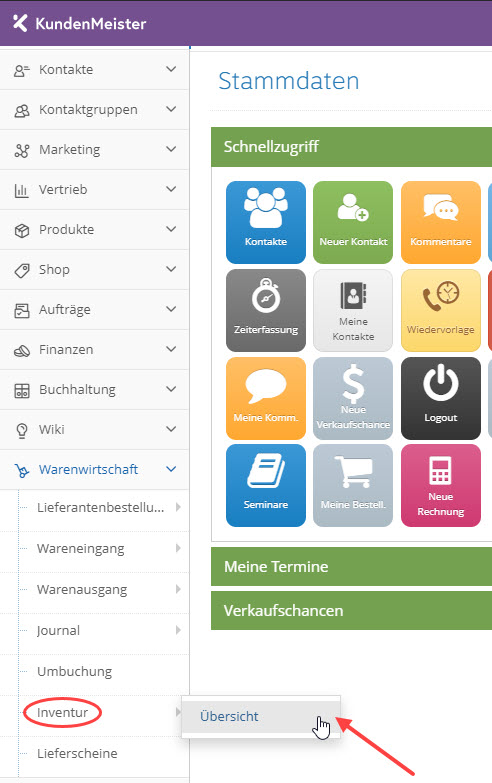Open the Lieferscheine submenu entry
The image size is (492, 783).
click(77, 753)
